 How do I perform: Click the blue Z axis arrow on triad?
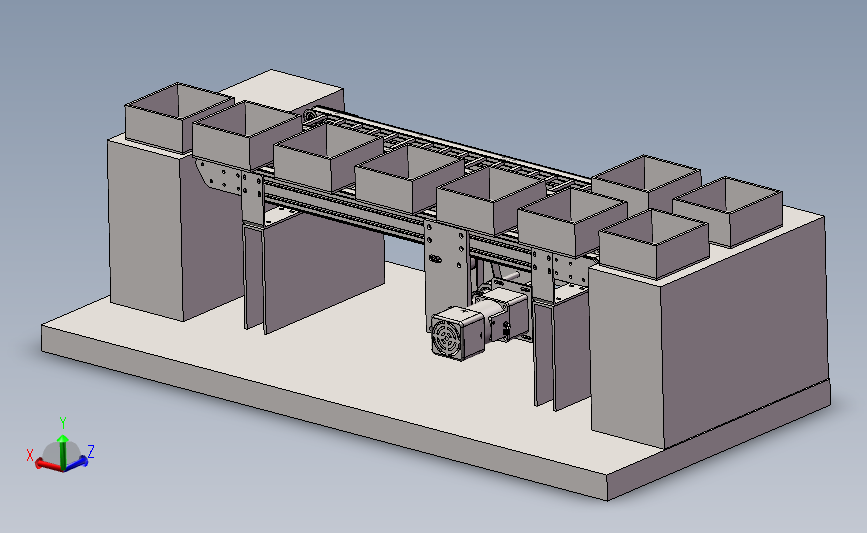(x=76, y=462)
